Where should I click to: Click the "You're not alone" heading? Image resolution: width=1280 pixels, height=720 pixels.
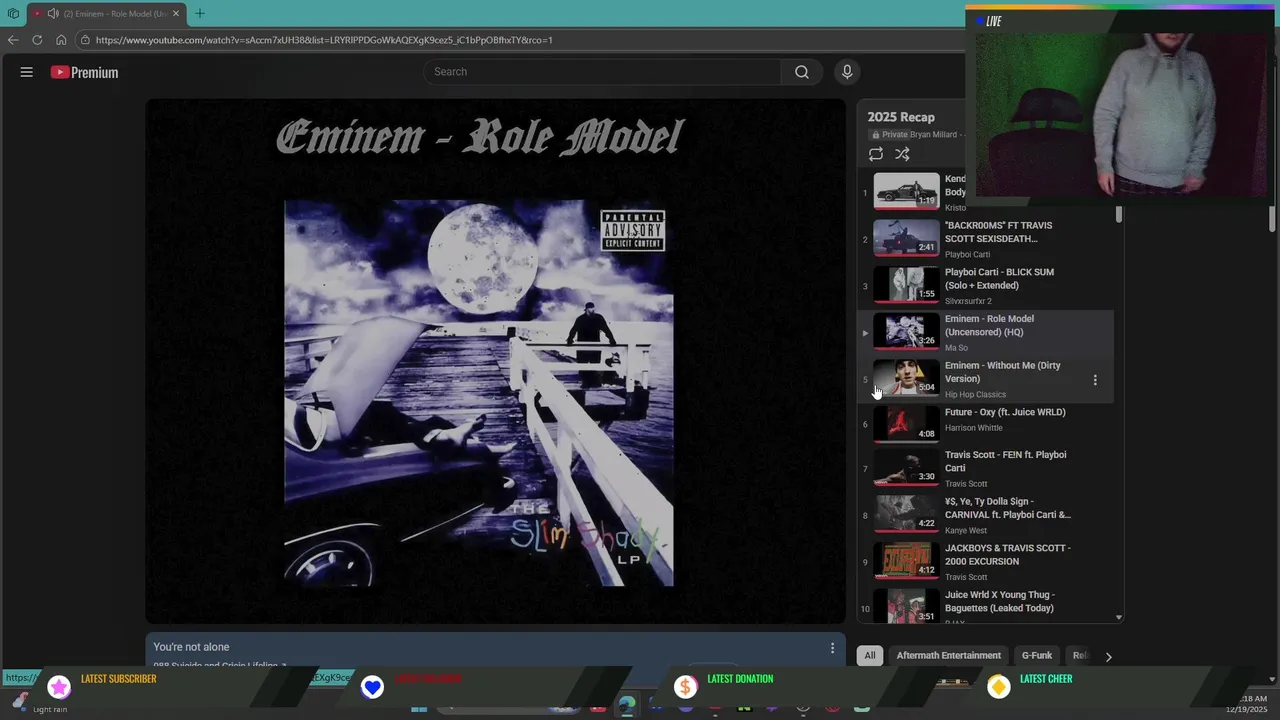[191, 647]
